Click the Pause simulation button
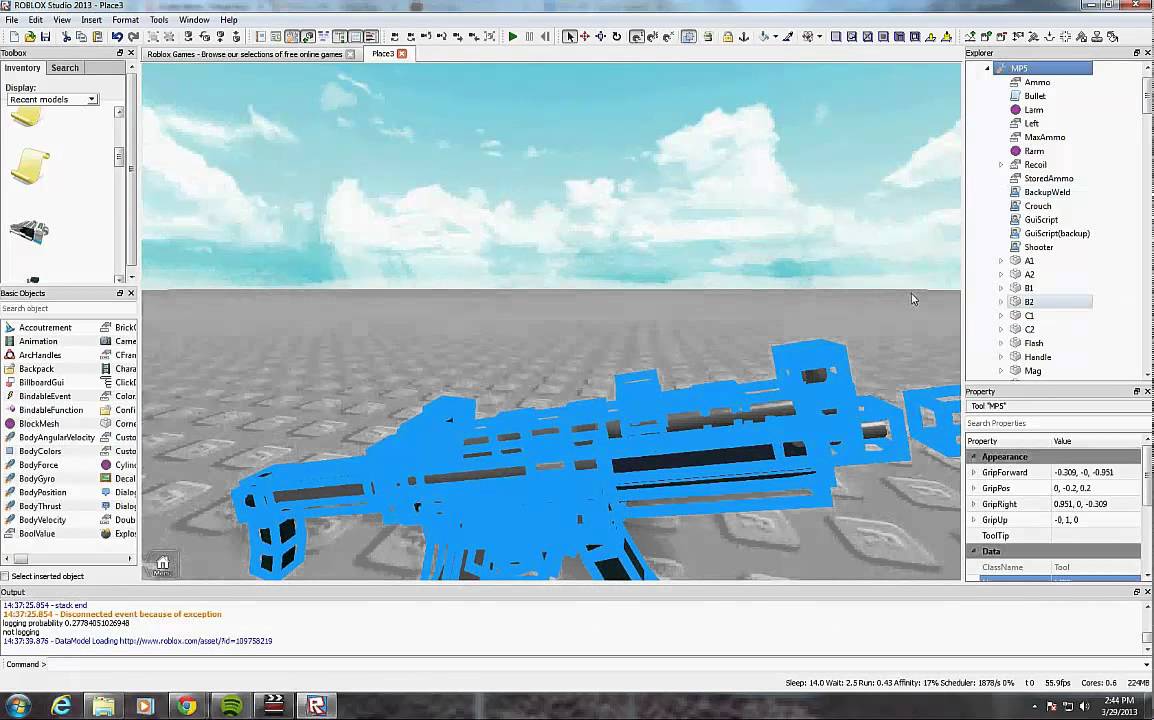The height and width of the screenshot is (720, 1154). 529,36
